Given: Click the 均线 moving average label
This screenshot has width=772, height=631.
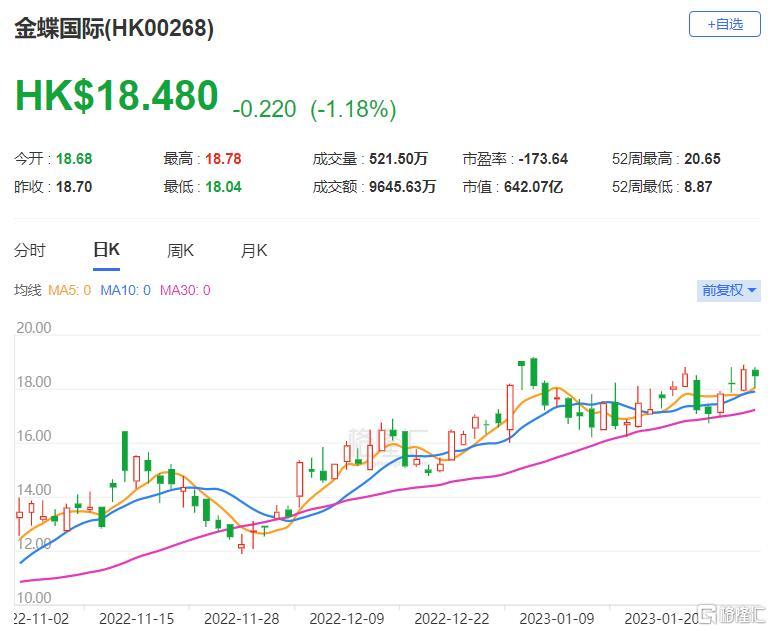Looking at the screenshot, I should click(28, 290).
